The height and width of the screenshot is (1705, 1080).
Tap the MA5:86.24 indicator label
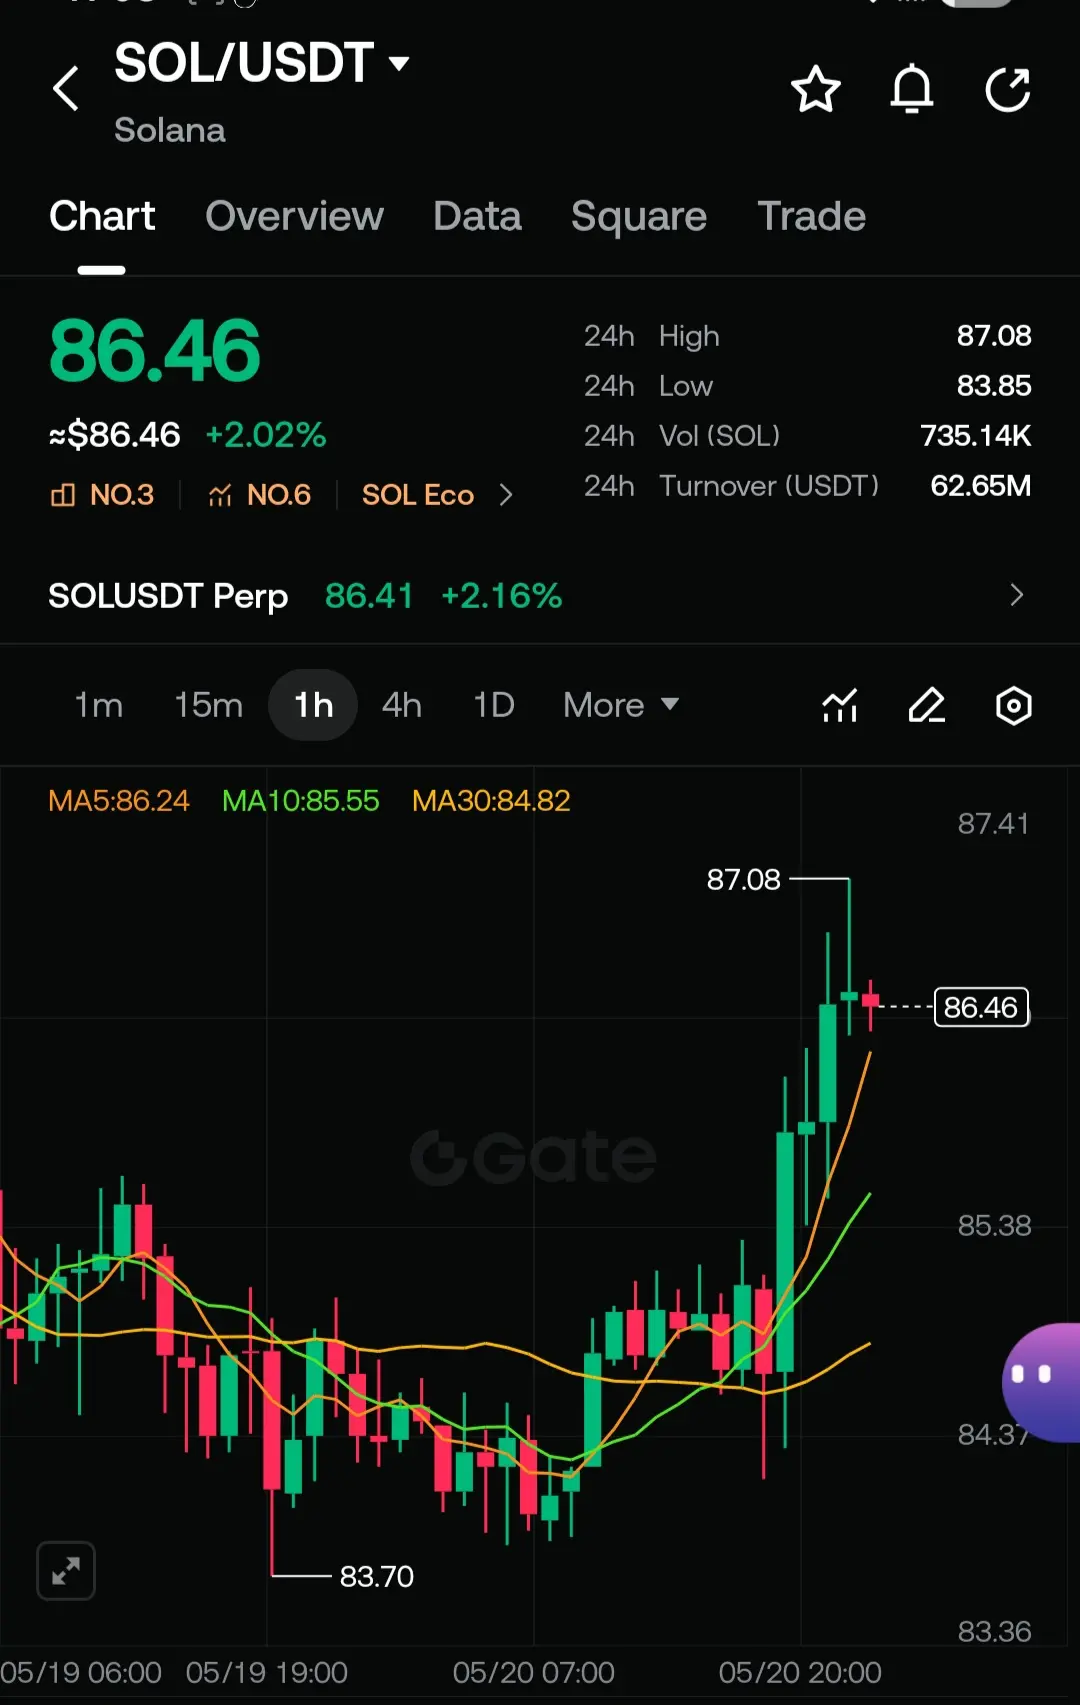[x=119, y=800]
